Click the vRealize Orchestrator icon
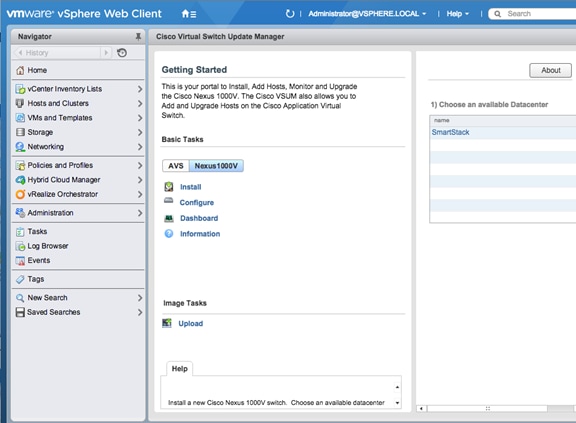This screenshot has height=423, width=576. [20, 194]
